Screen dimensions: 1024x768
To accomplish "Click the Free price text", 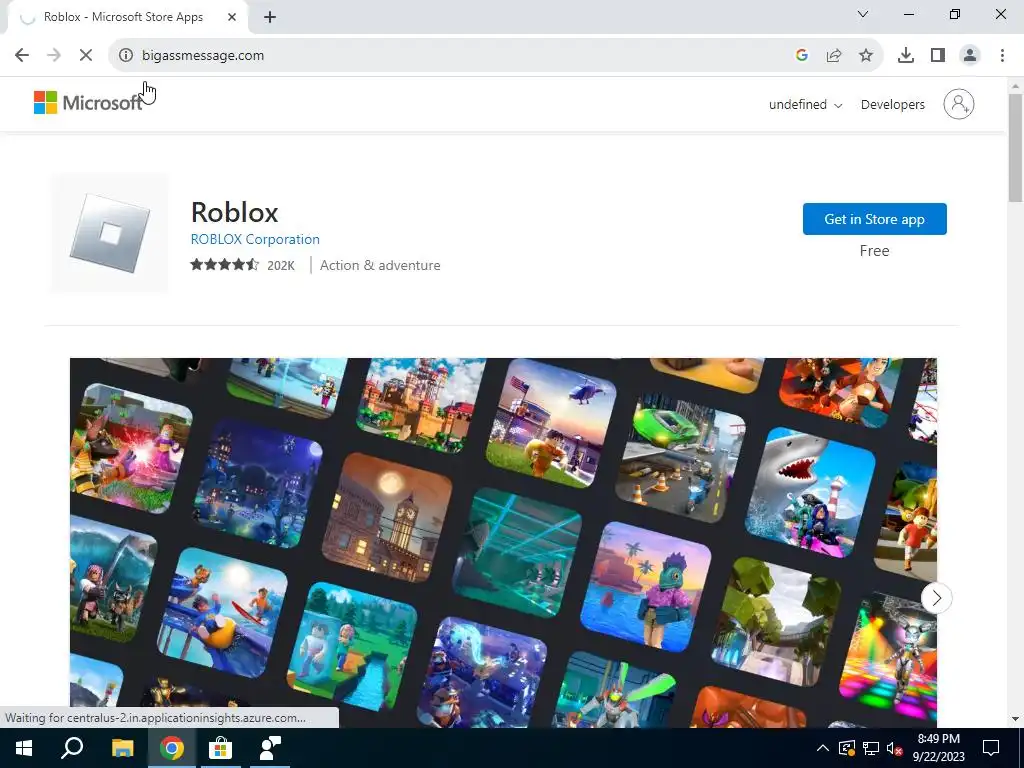I will click(874, 251).
